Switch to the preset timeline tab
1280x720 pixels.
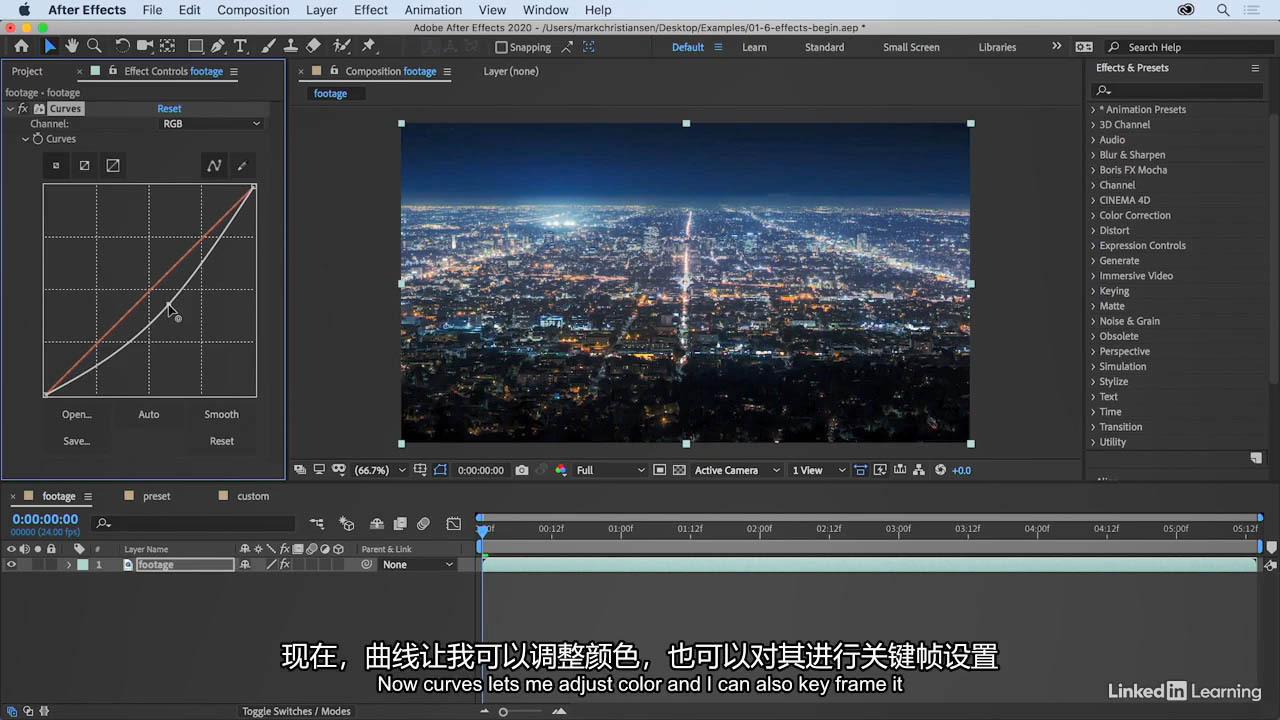[156, 496]
